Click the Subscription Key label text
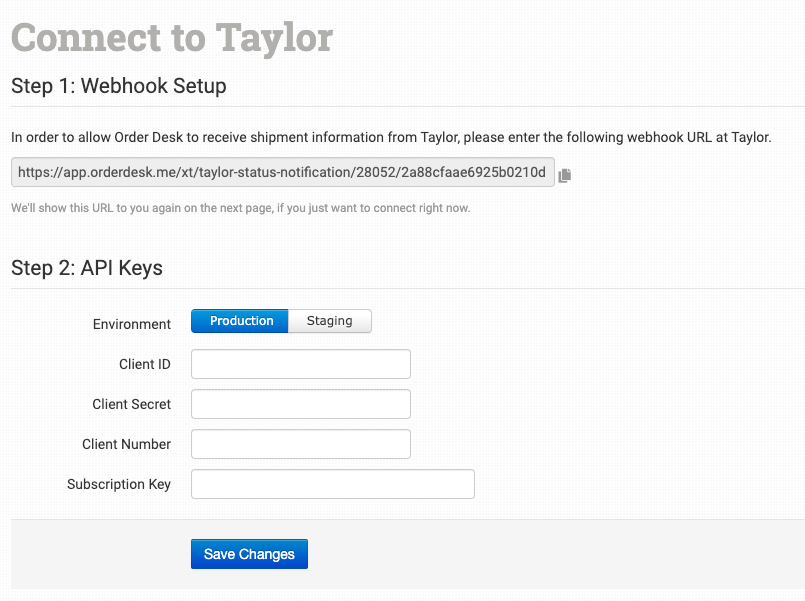Screen dimensions: 805x601 click(x=119, y=484)
